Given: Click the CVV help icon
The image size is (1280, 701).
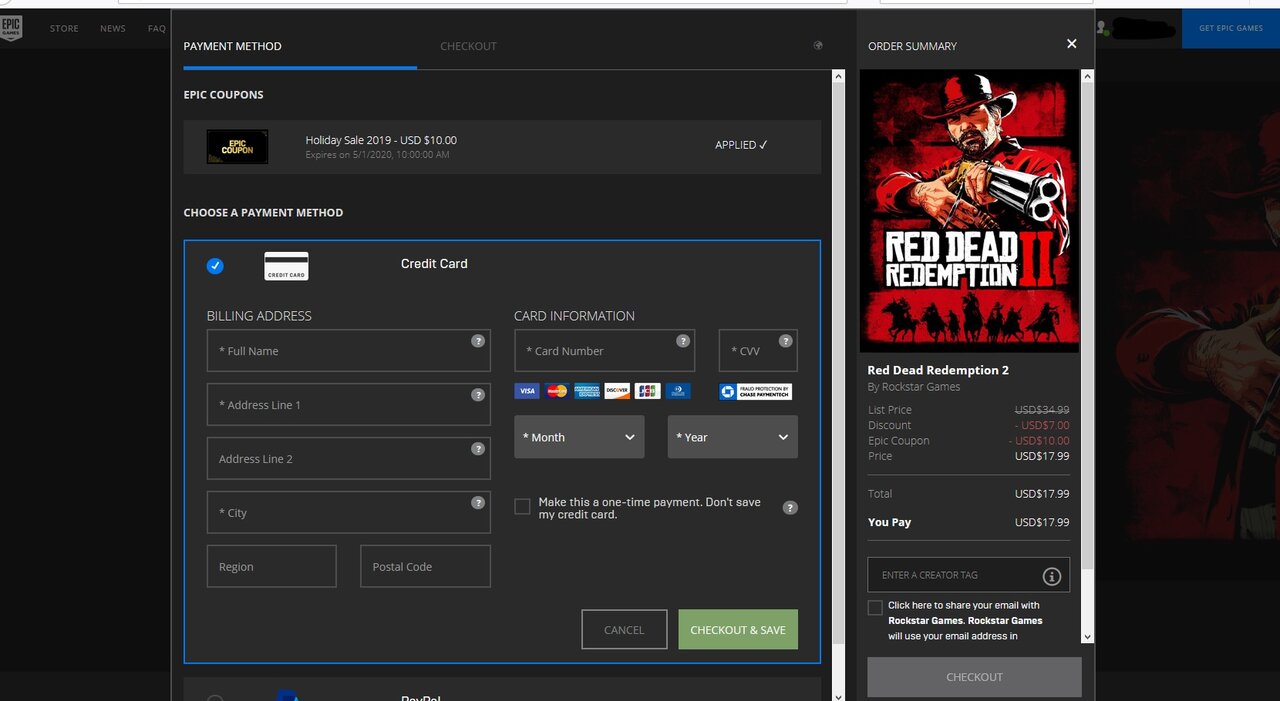Looking at the screenshot, I should [786, 341].
